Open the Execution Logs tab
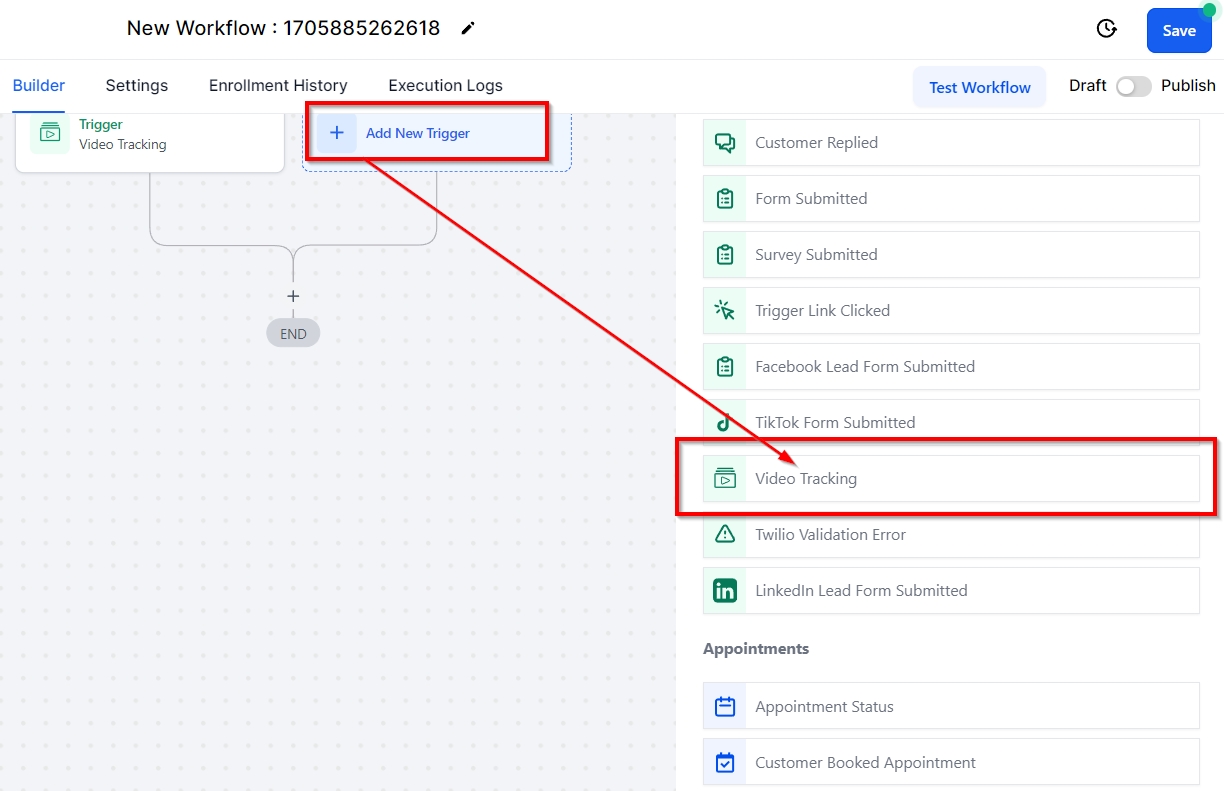The height and width of the screenshot is (791, 1224). [445, 86]
